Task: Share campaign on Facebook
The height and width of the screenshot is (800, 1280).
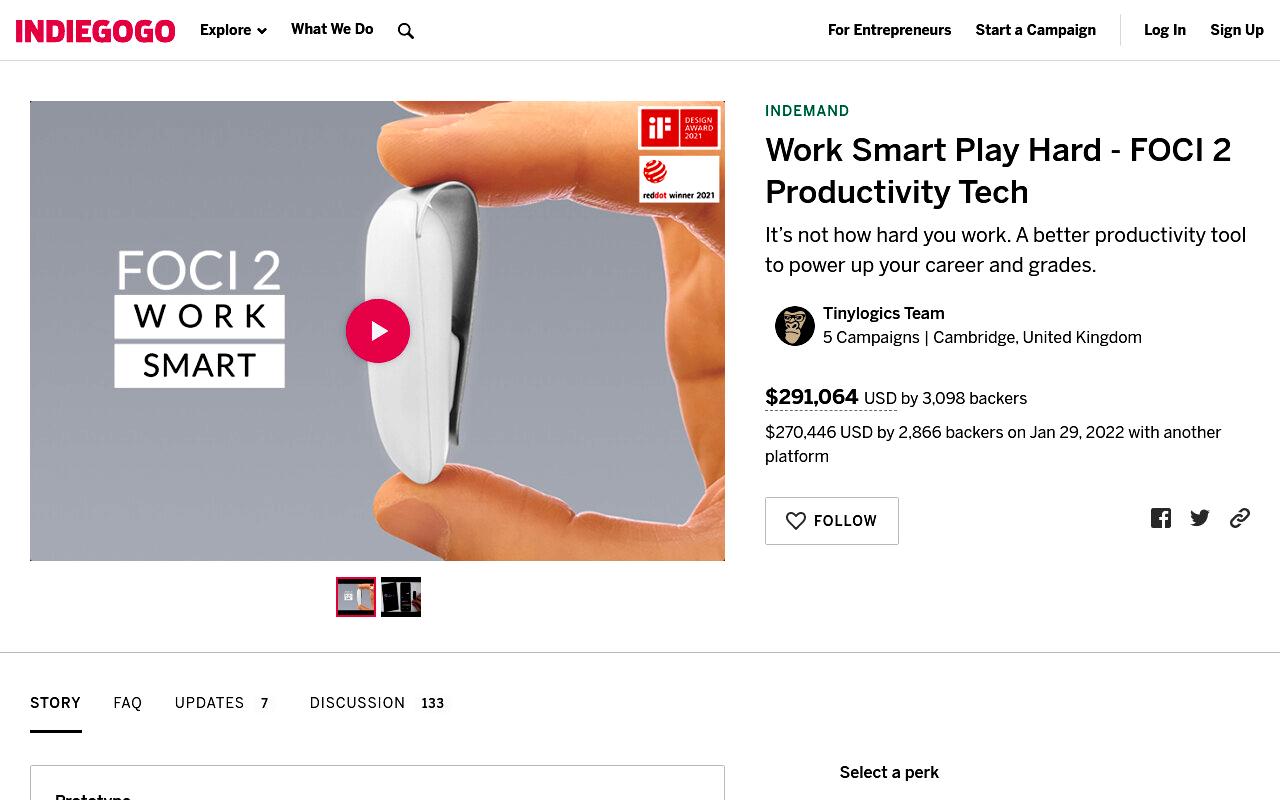Action: (1161, 518)
